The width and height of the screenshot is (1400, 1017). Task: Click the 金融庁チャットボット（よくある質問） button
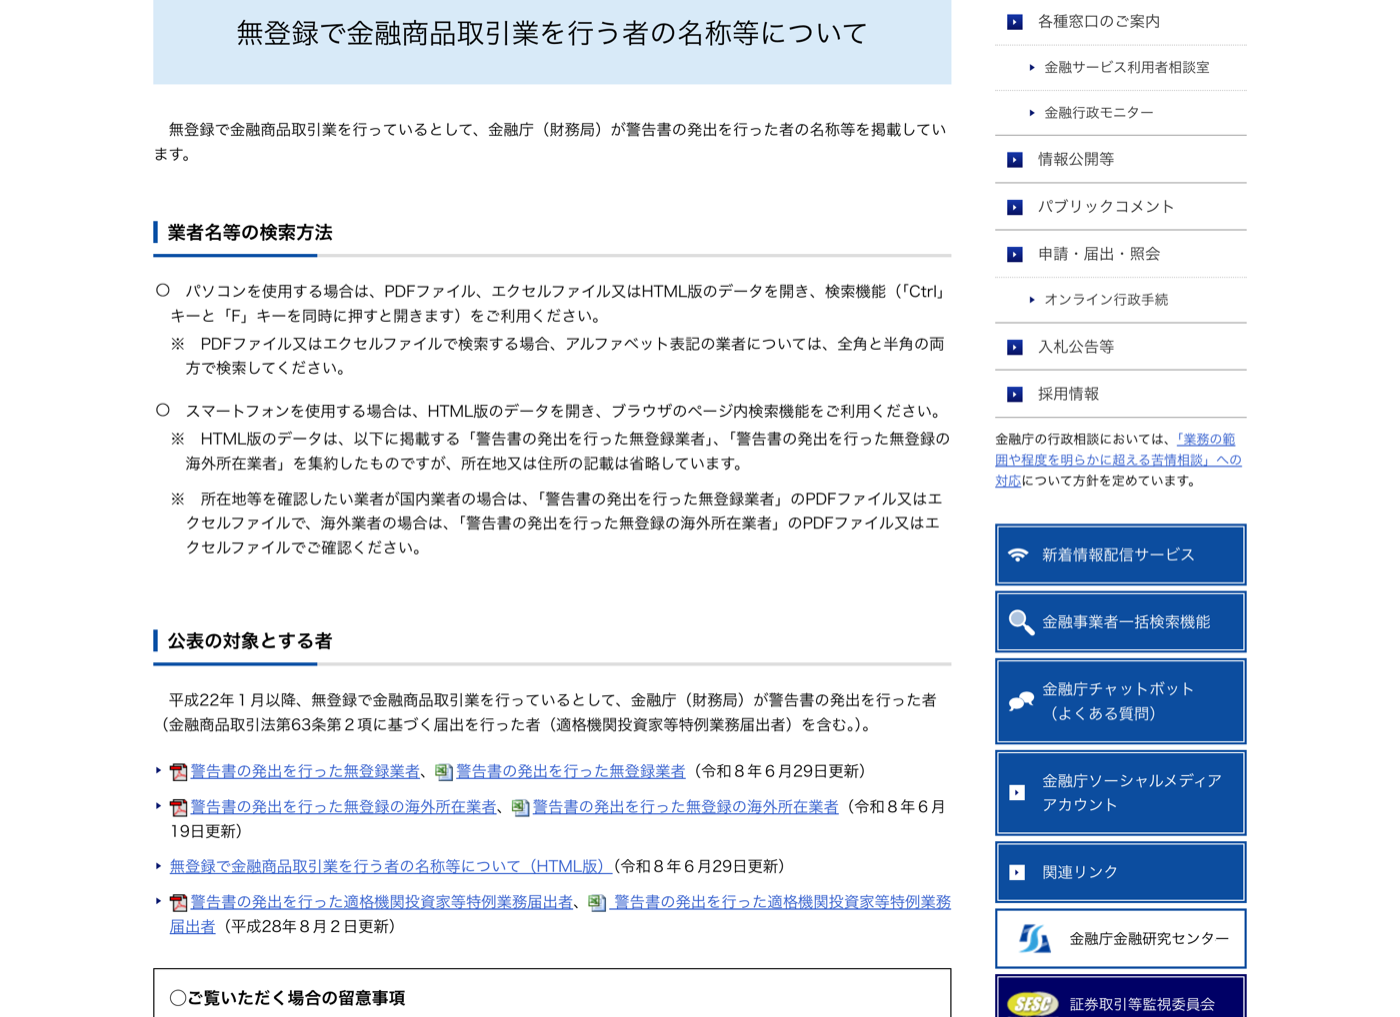coord(1120,701)
